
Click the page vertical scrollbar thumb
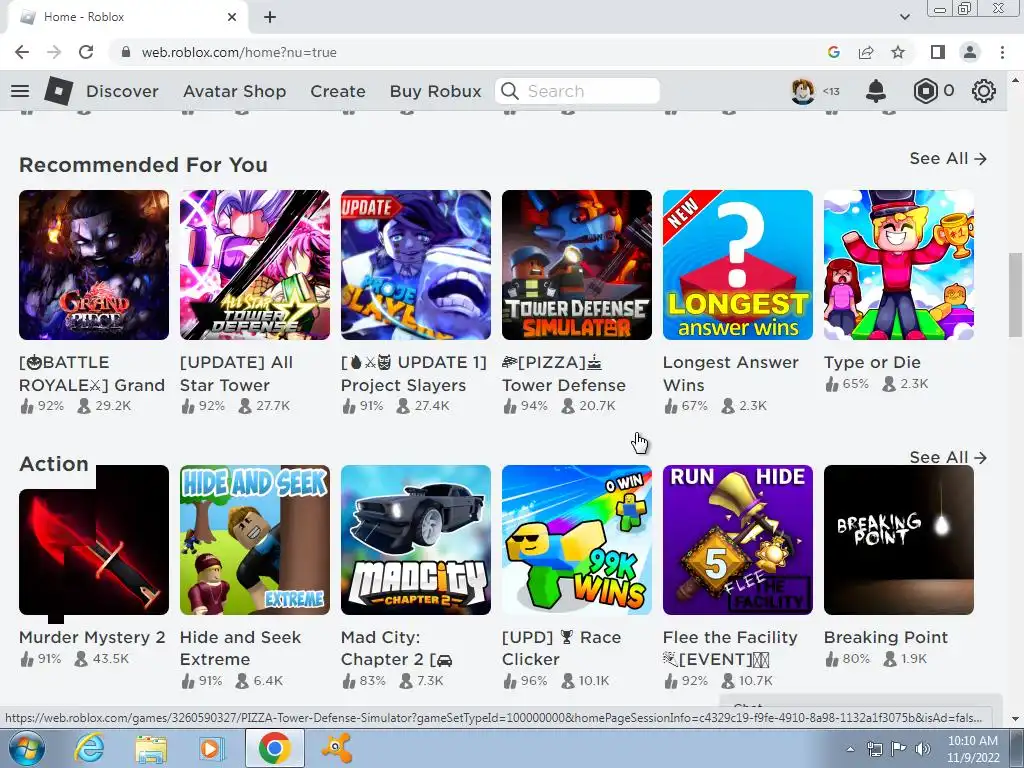tap(1015, 295)
